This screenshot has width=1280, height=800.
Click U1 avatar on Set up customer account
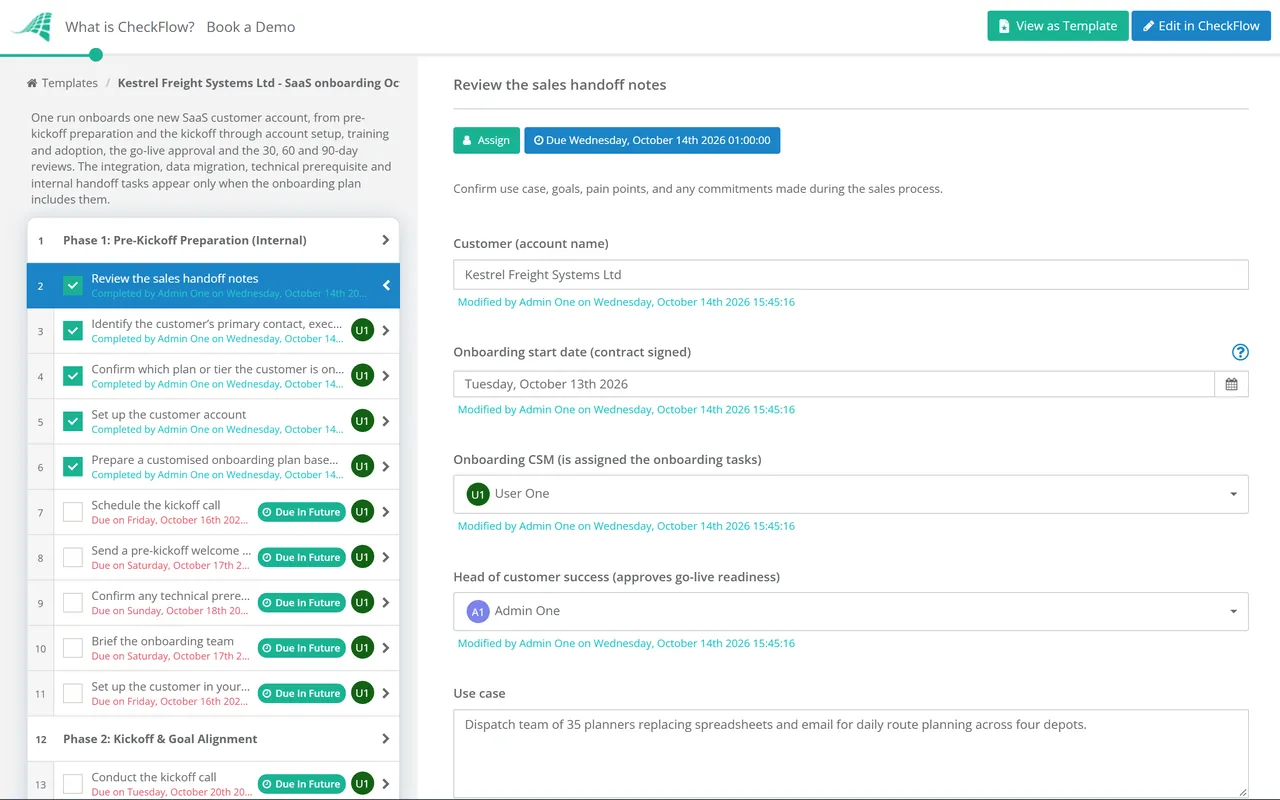point(362,421)
